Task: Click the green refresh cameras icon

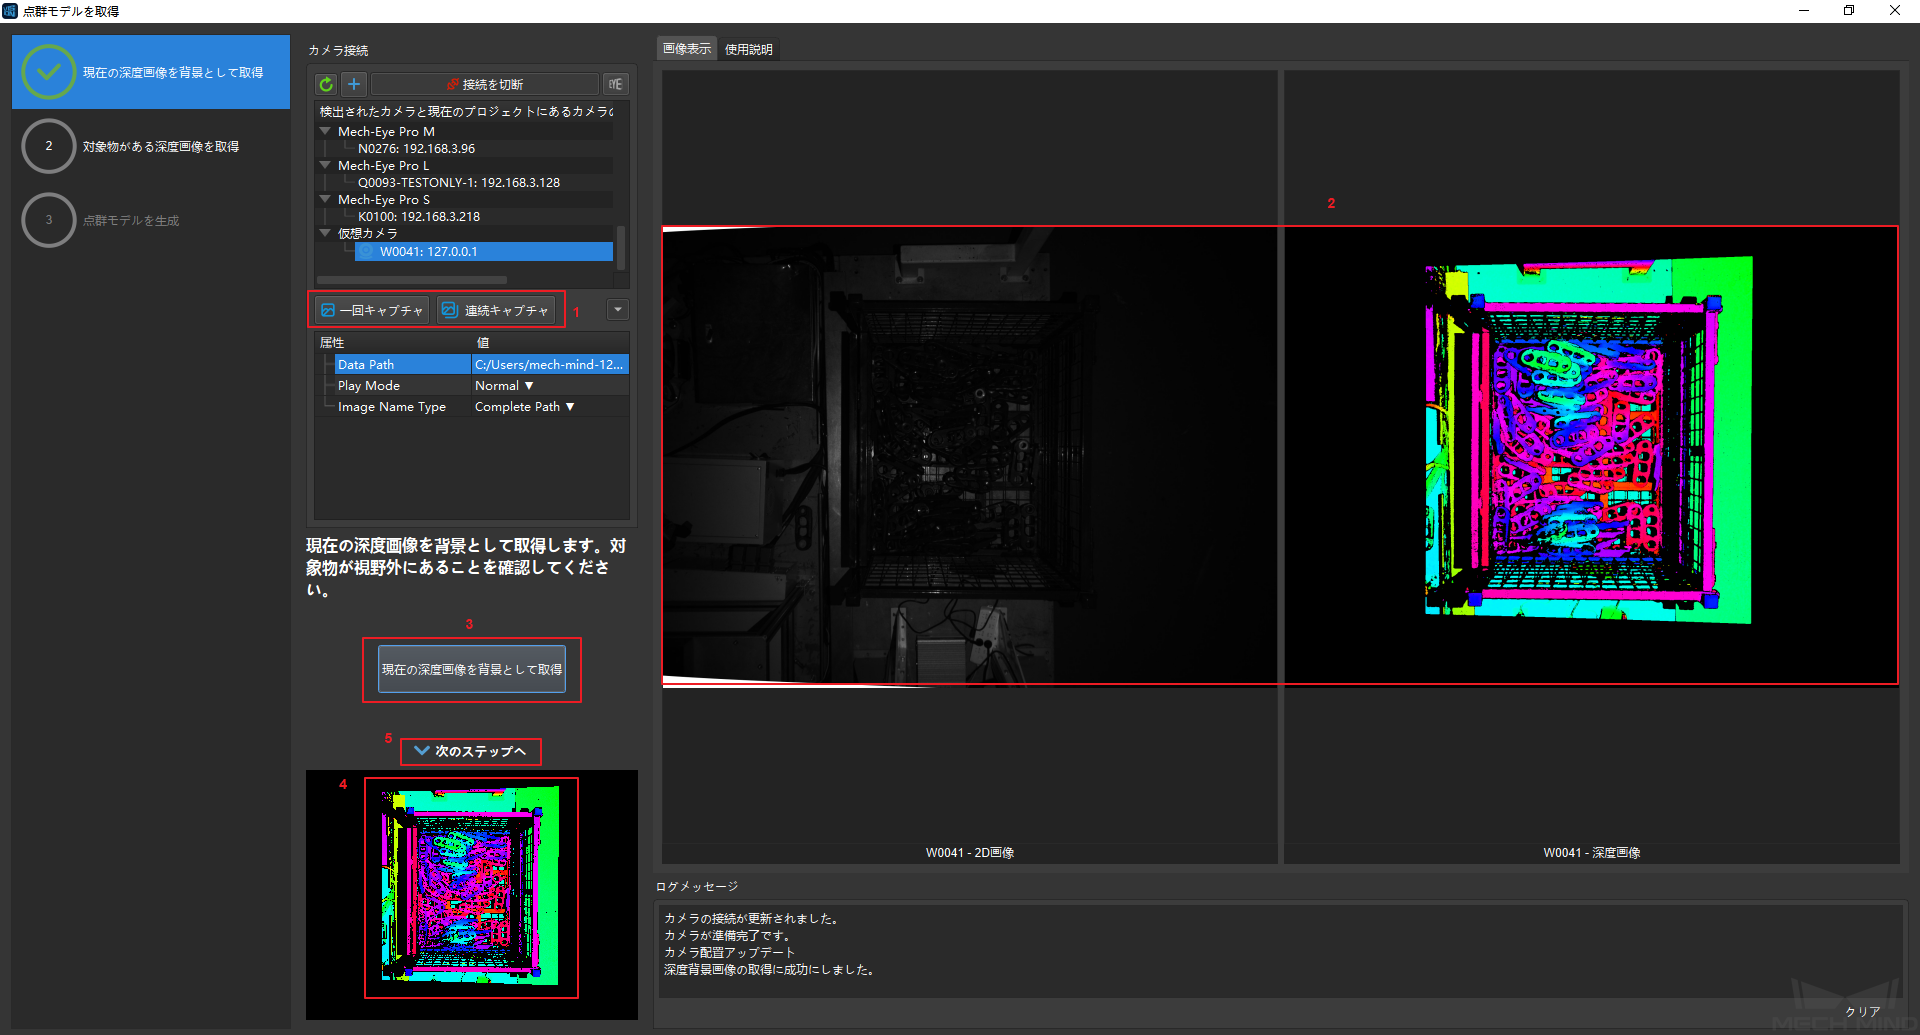Action: tap(326, 85)
